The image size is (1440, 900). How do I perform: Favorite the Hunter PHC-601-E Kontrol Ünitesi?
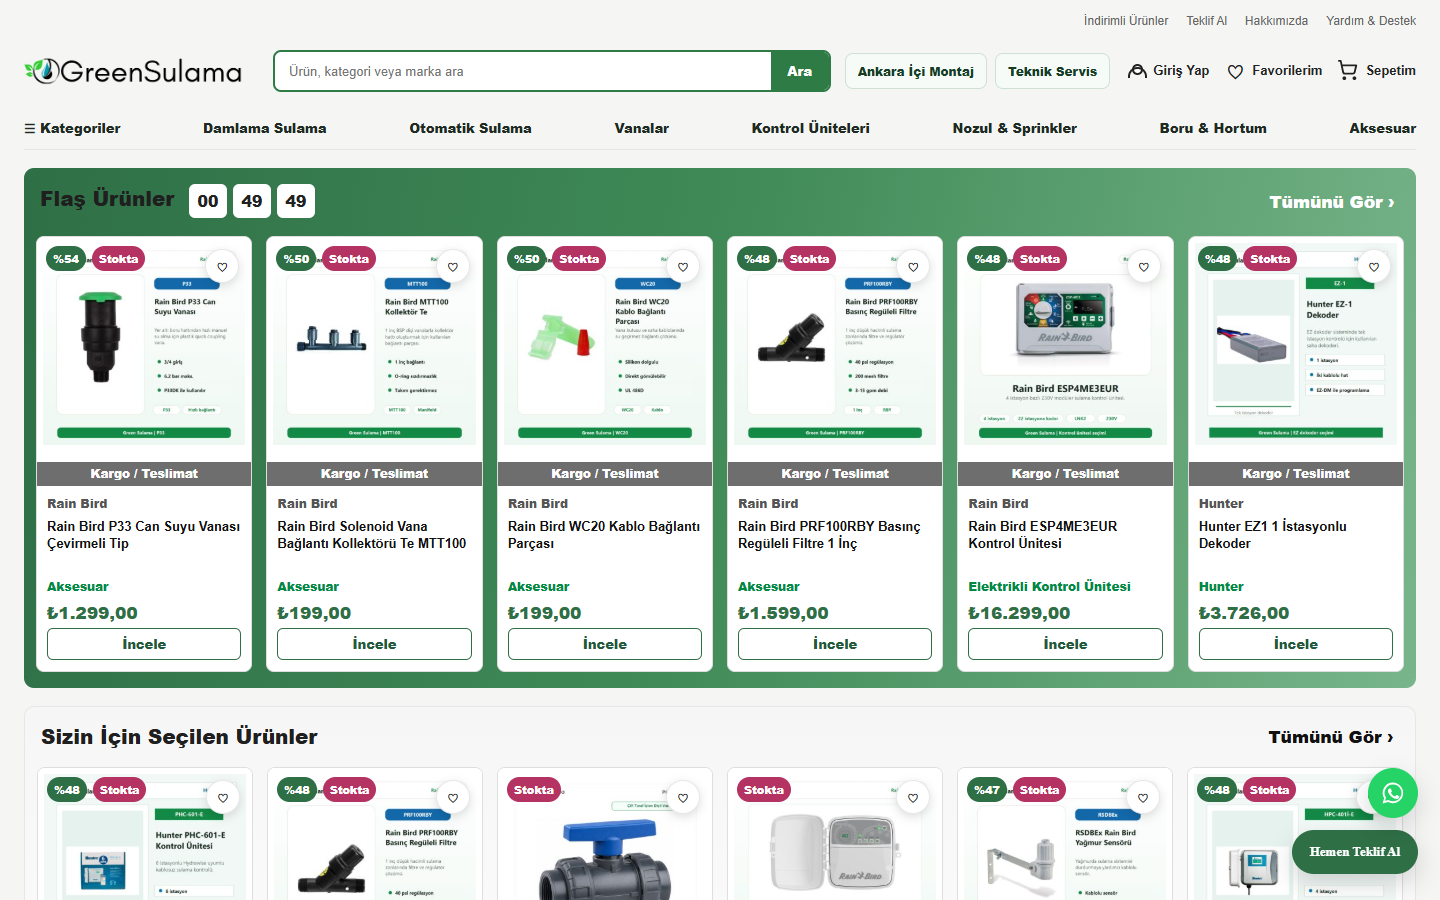point(223,798)
